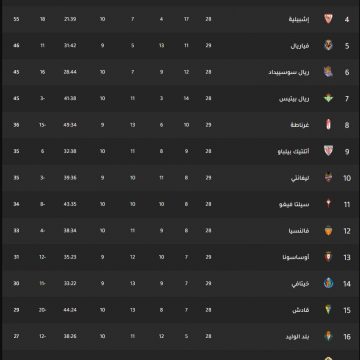Select the أتلتيك بيلباو team name

click(293, 151)
